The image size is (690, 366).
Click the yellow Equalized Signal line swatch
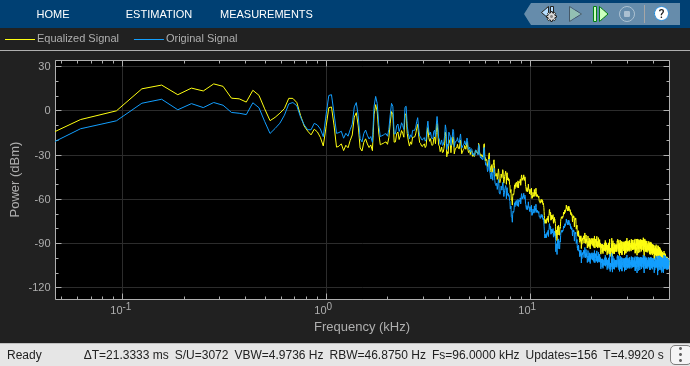point(20,39)
